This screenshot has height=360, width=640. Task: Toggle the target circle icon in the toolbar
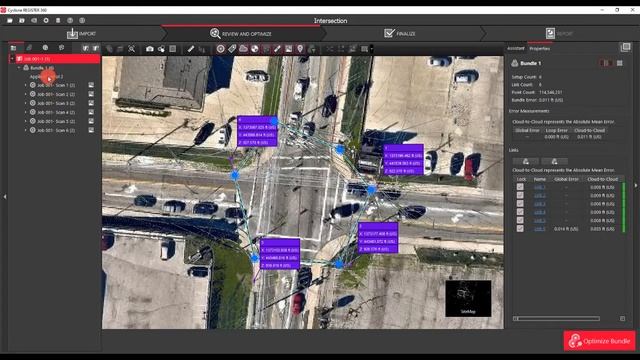(x=220, y=49)
